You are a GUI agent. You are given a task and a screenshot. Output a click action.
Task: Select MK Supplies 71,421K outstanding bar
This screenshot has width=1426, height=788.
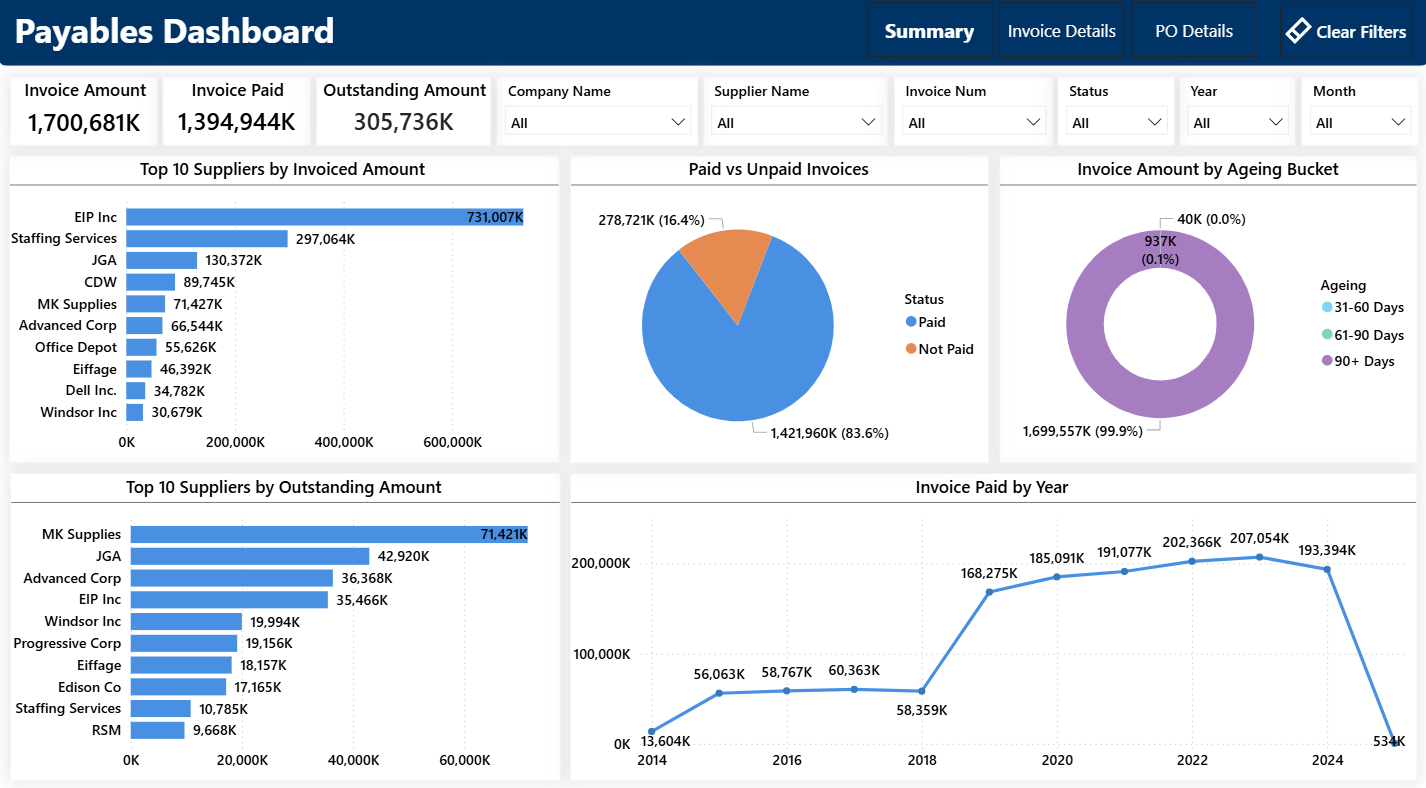(x=329, y=534)
